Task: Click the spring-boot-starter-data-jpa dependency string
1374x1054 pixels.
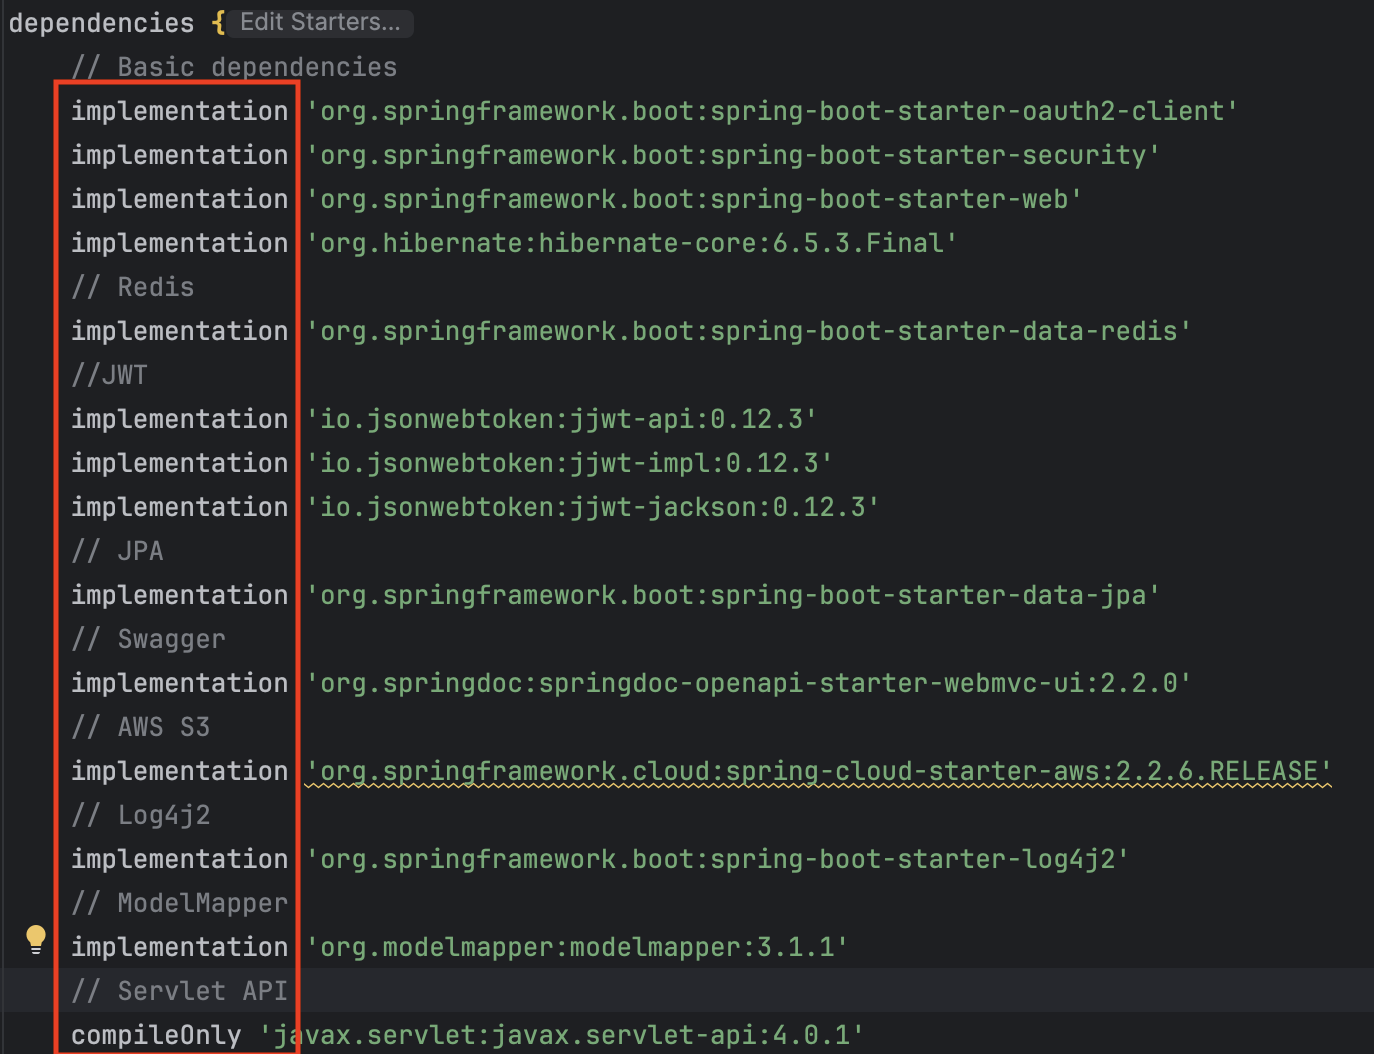Action: pyautogui.click(x=732, y=595)
